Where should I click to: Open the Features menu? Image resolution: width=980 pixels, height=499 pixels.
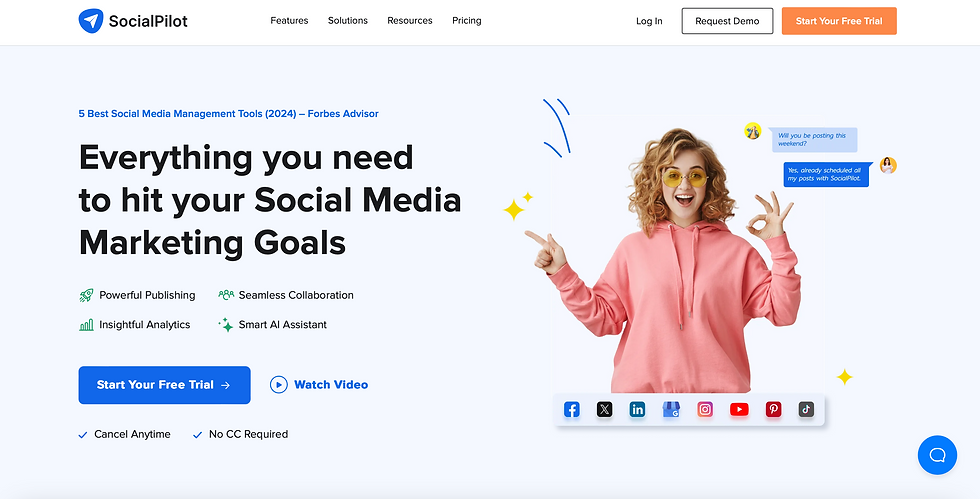point(289,21)
